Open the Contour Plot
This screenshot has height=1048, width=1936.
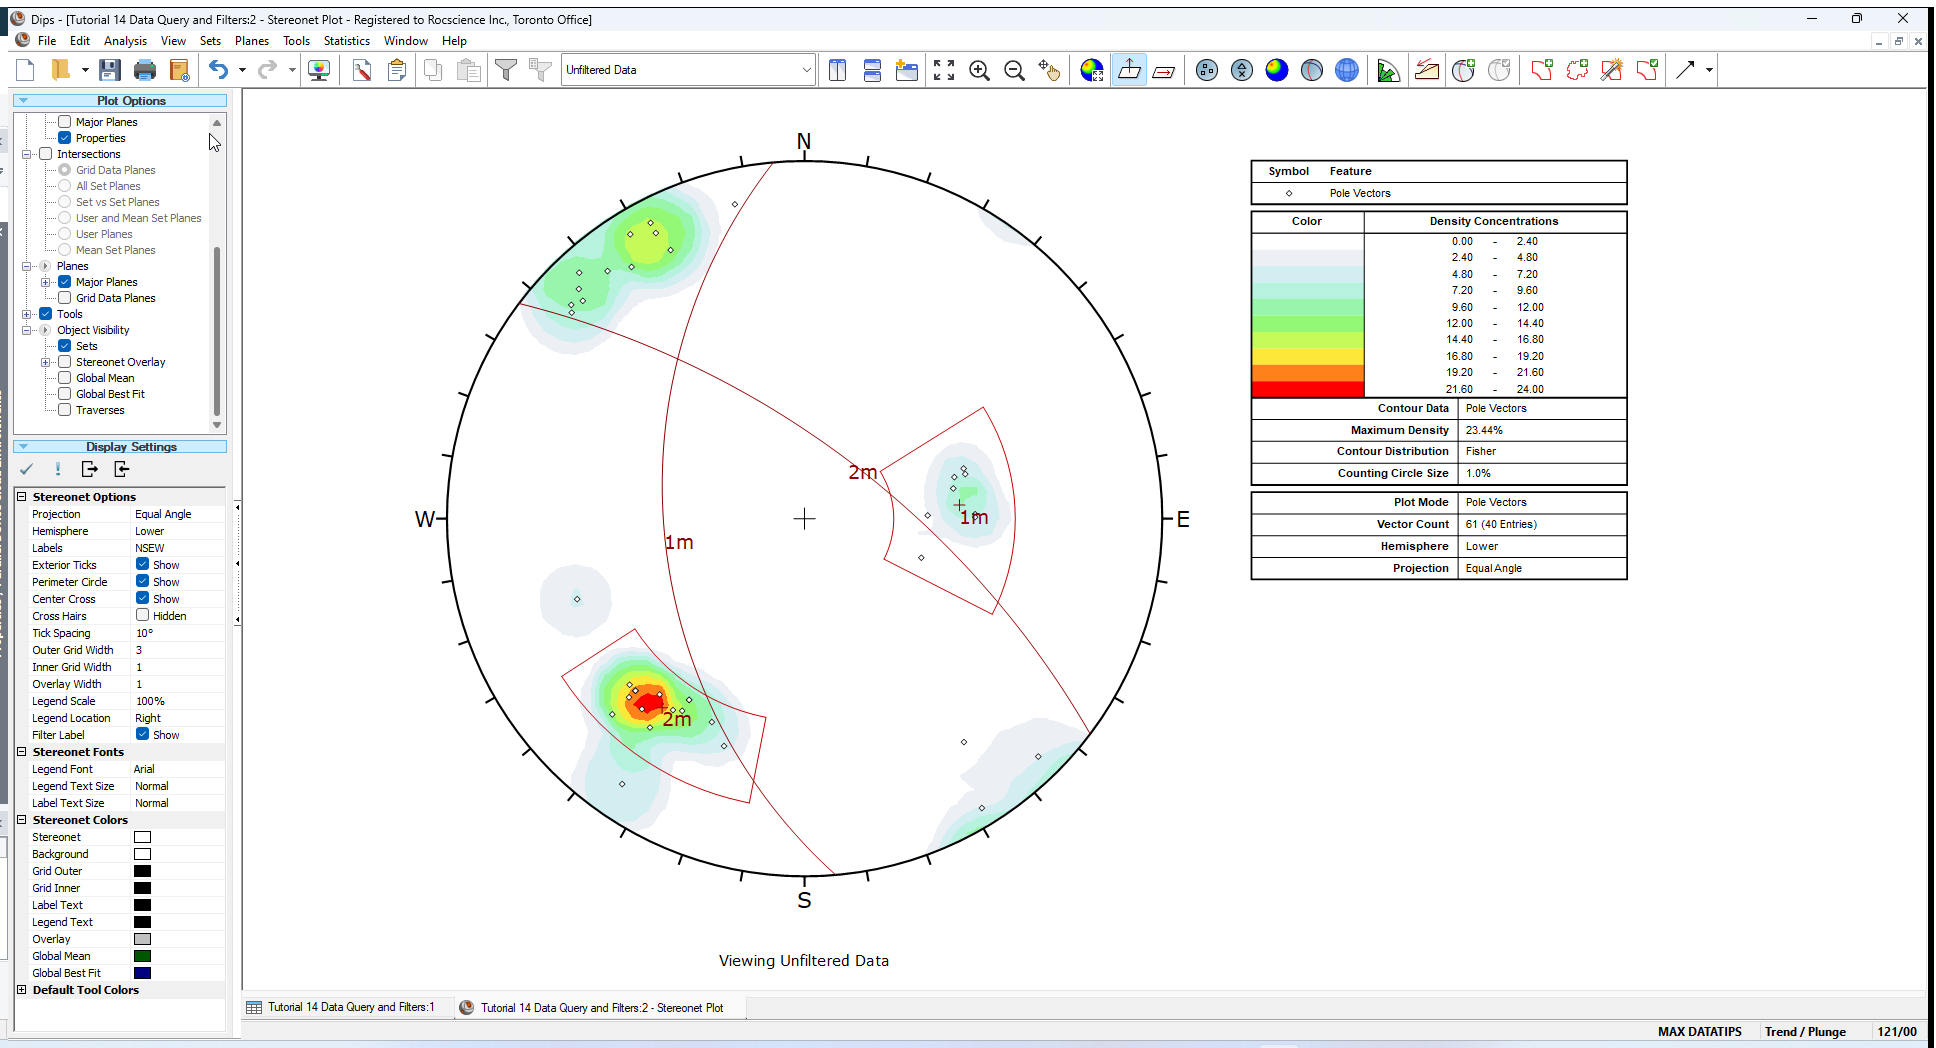(x=1277, y=70)
